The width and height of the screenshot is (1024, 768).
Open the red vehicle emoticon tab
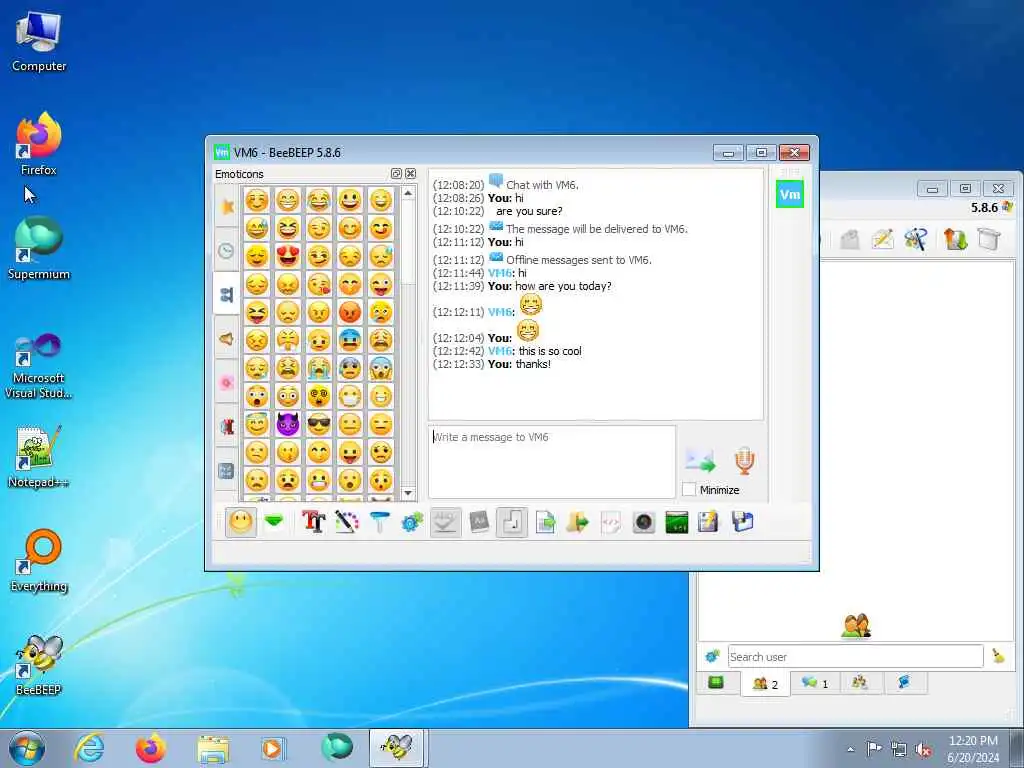pyautogui.click(x=227, y=426)
